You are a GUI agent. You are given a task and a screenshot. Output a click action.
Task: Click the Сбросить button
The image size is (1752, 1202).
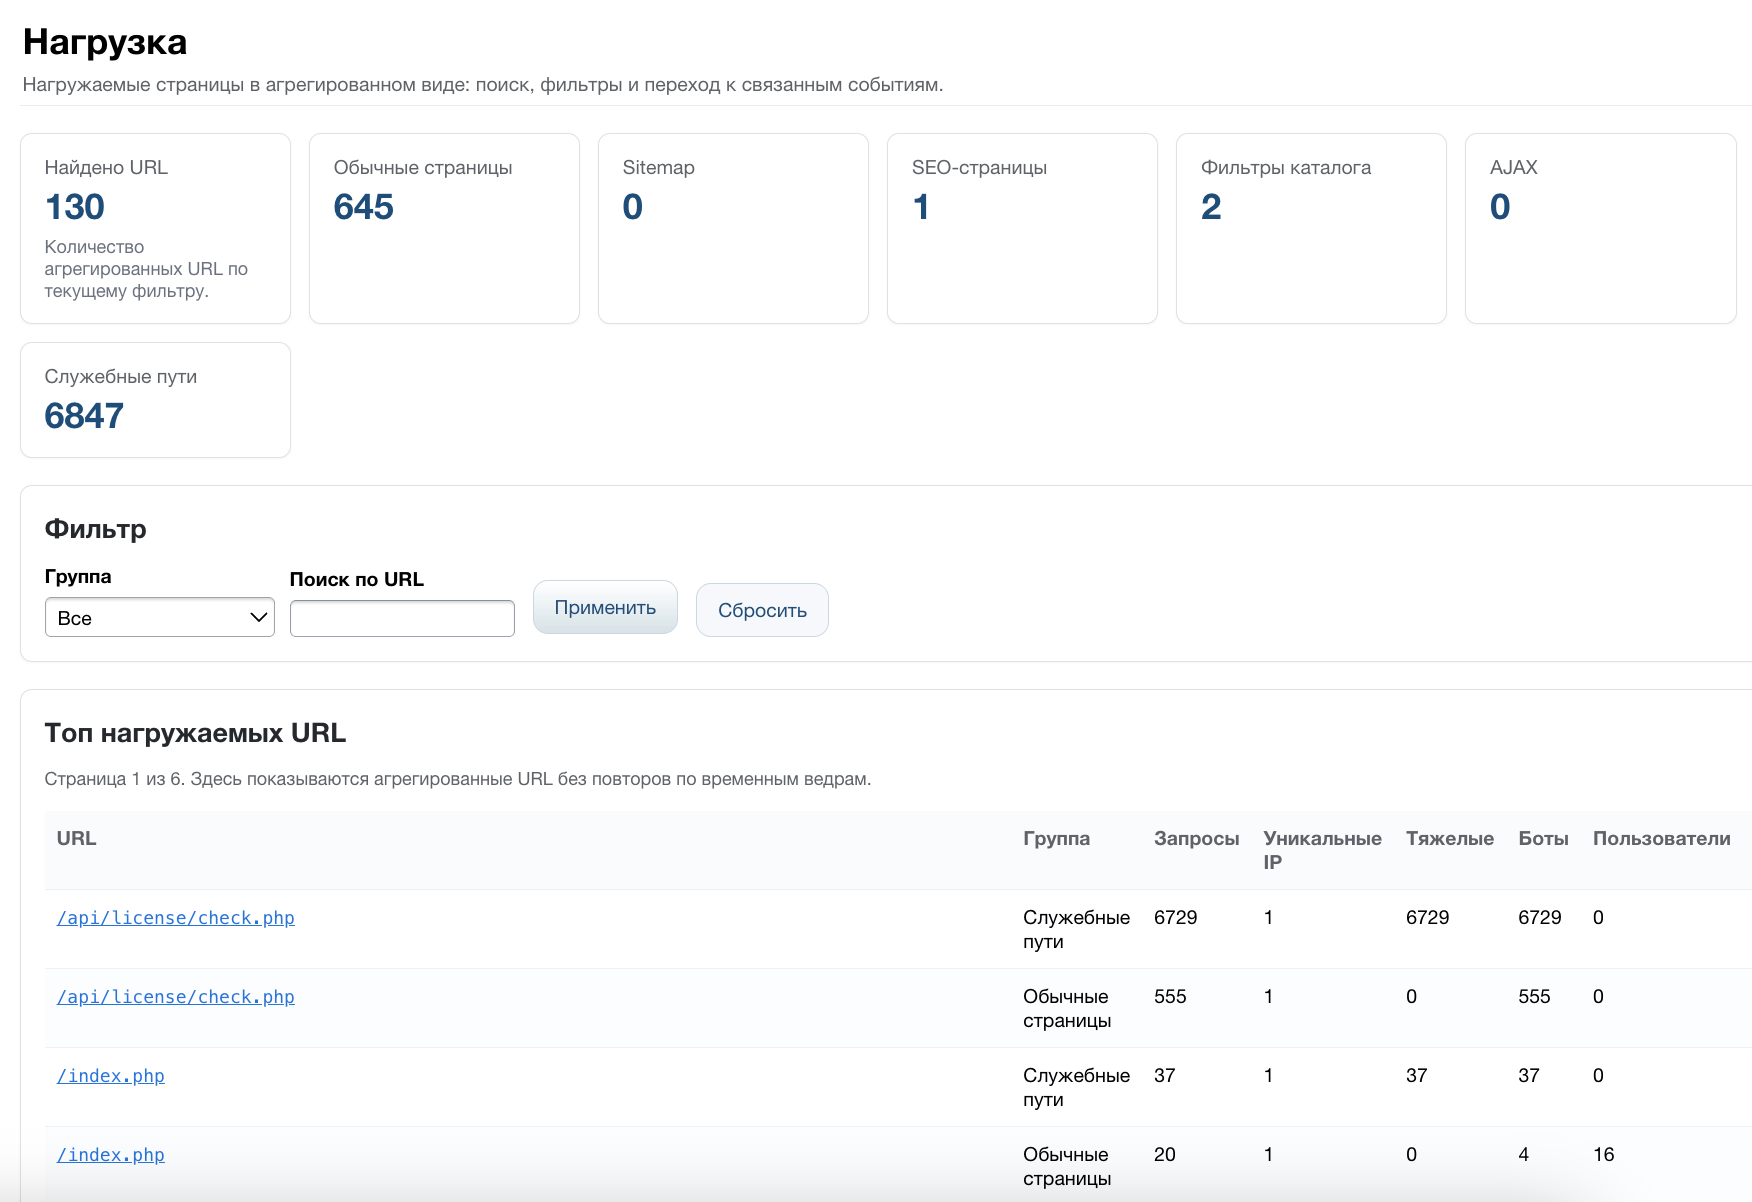point(762,610)
